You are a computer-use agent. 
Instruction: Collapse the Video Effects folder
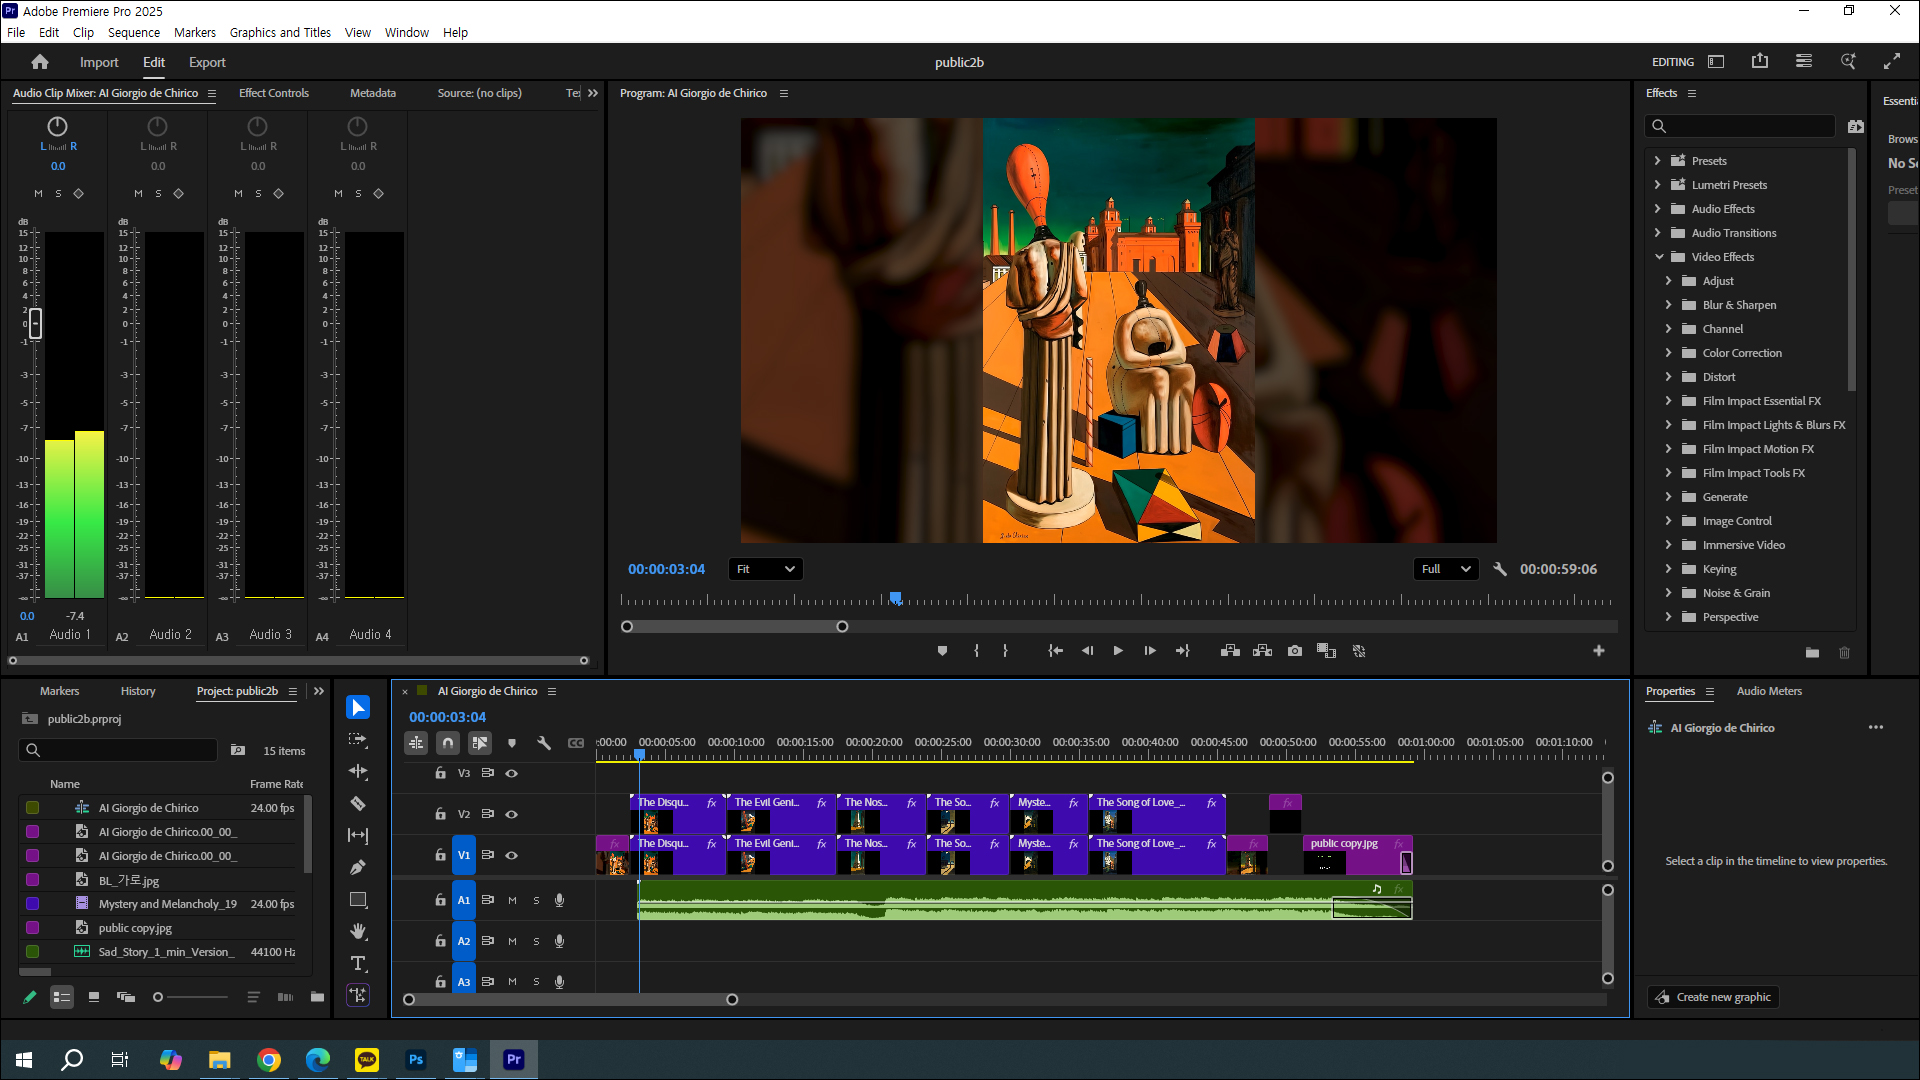1658,257
